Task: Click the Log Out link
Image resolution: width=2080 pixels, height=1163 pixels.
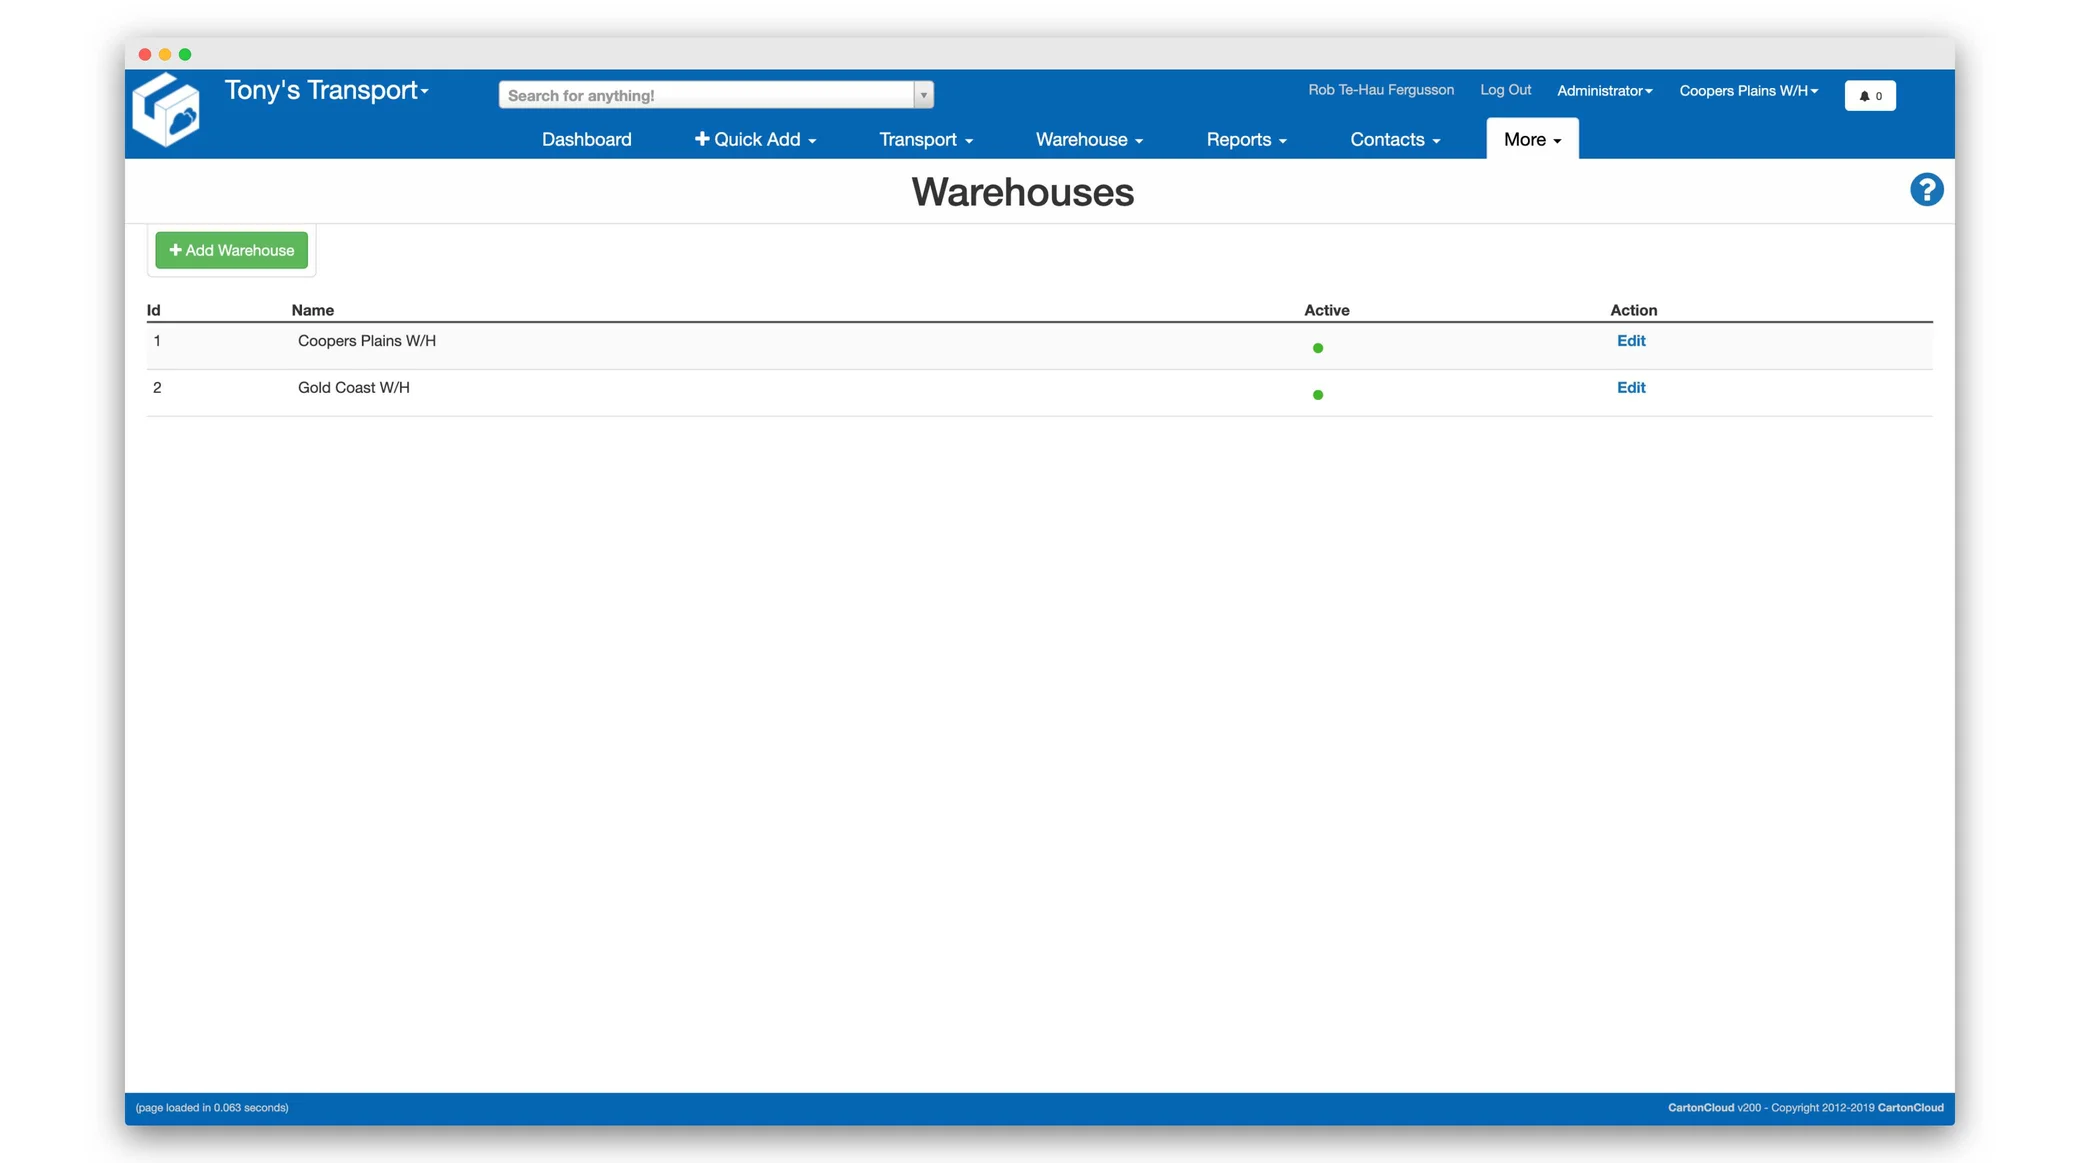Action: (x=1505, y=90)
